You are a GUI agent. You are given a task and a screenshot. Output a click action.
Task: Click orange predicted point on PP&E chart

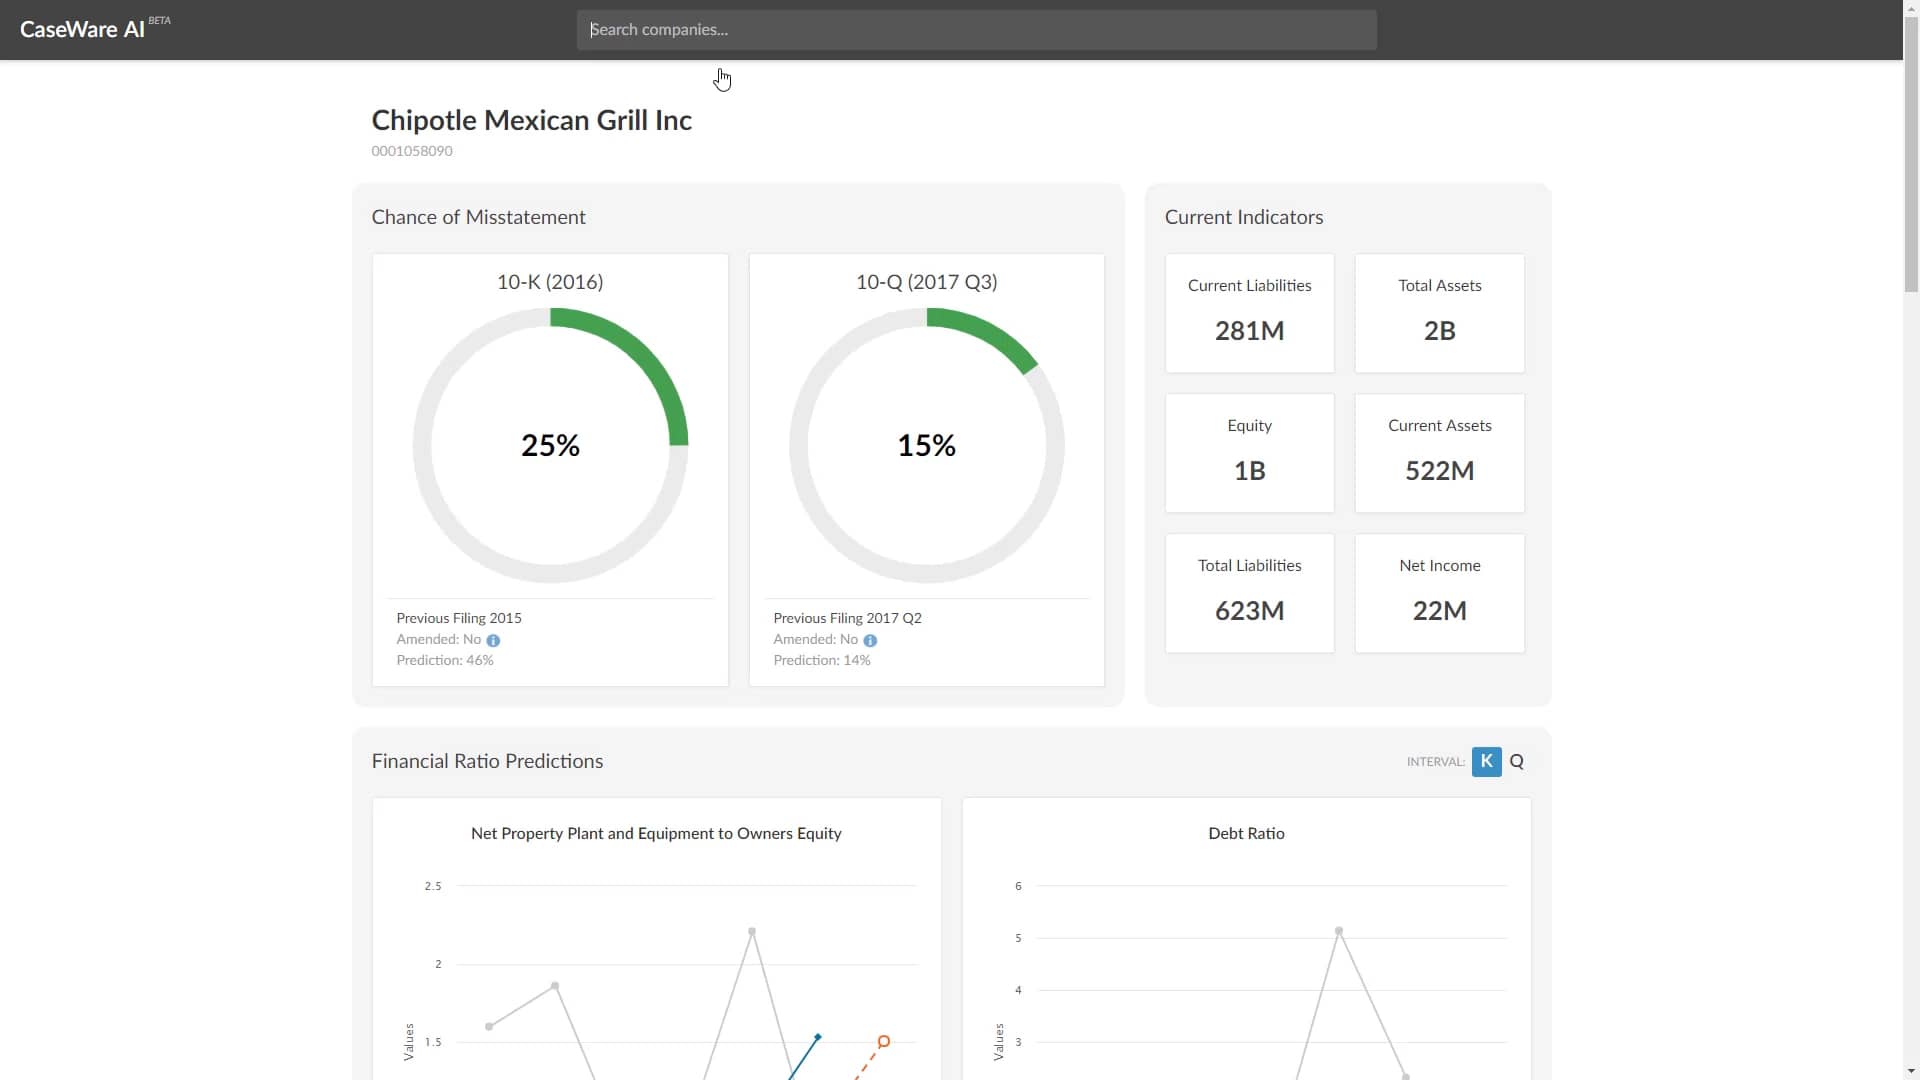point(883,1042)
